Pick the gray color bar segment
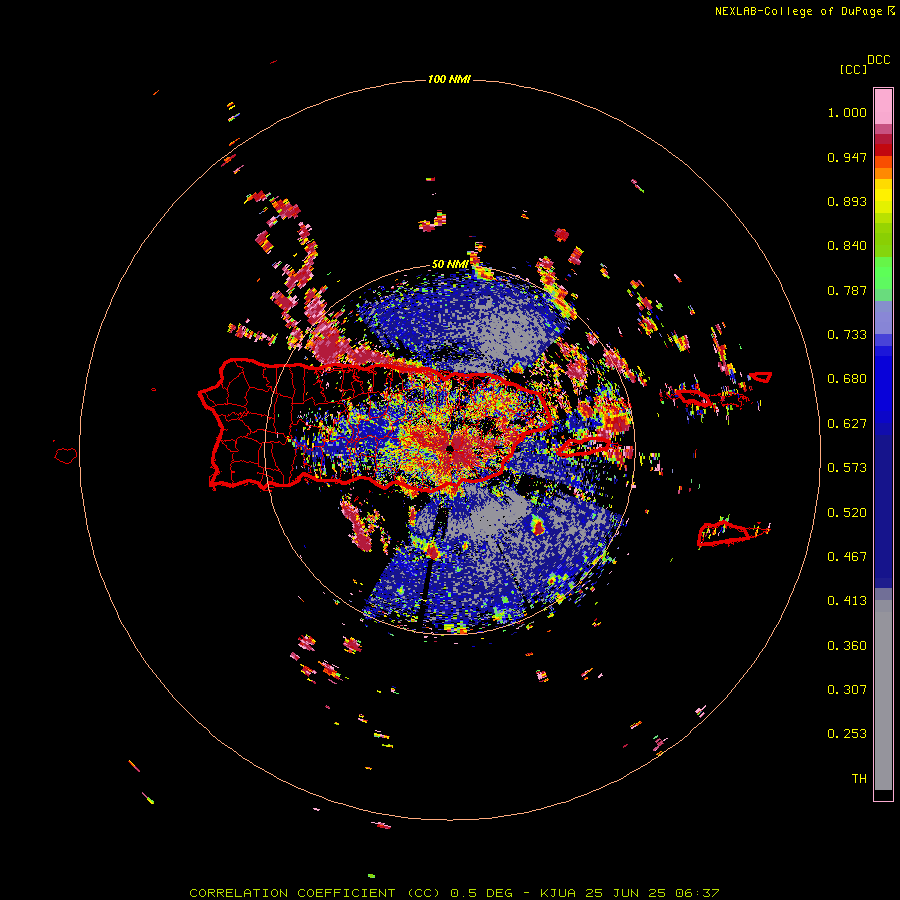This screenshot has height=900, width=900. [883, 695]
